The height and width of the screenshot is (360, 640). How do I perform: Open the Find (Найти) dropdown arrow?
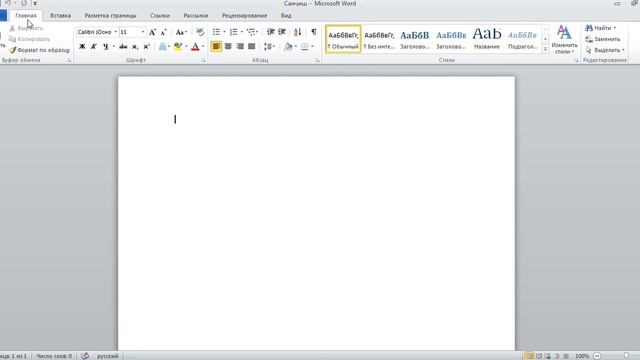pyautogui.click(x=615, y=28)
